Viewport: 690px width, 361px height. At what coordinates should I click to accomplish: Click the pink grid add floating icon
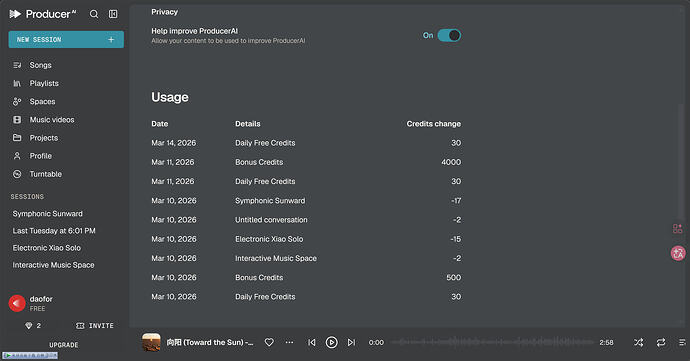tap(678, 228)
